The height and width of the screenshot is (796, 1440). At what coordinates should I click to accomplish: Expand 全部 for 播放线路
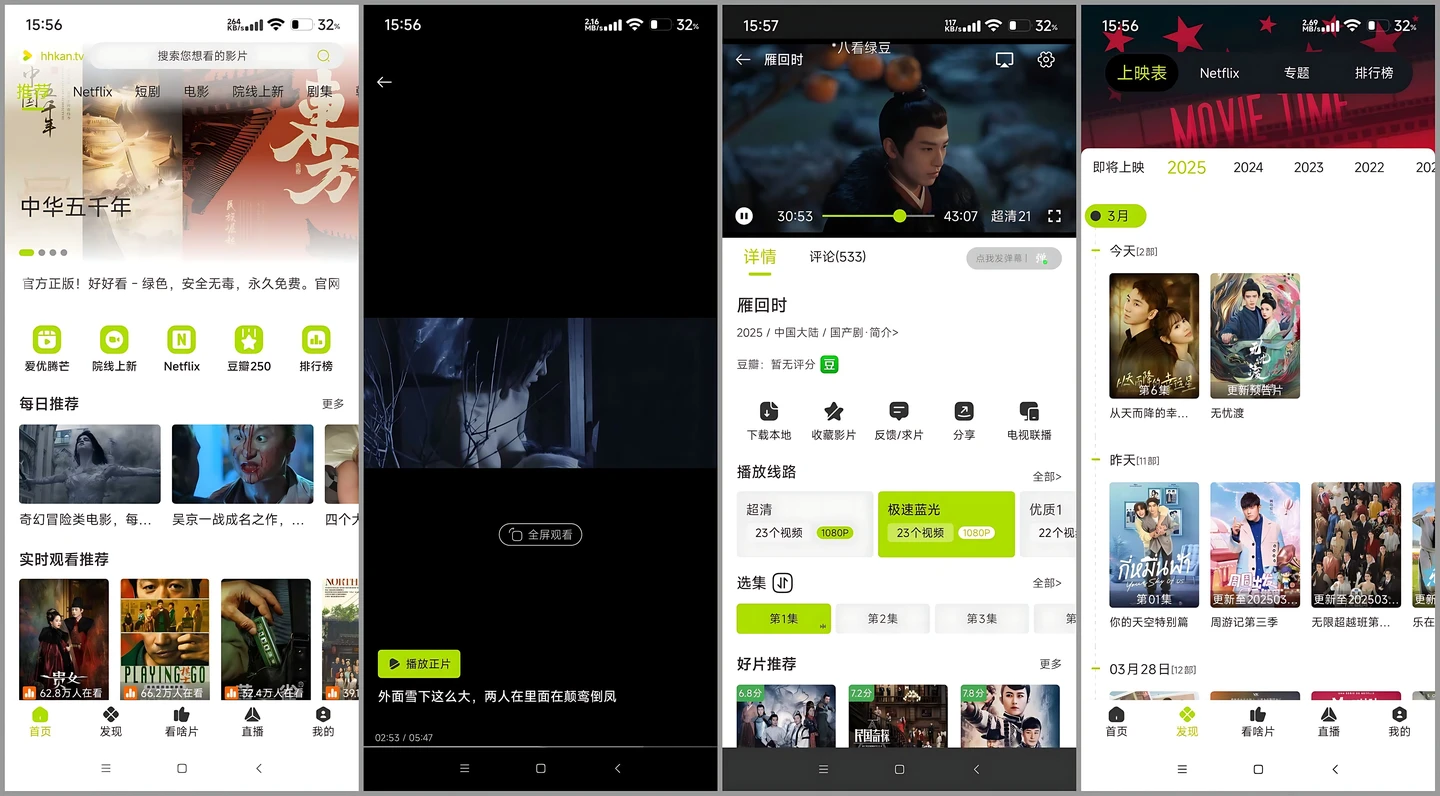(1046, 477)
